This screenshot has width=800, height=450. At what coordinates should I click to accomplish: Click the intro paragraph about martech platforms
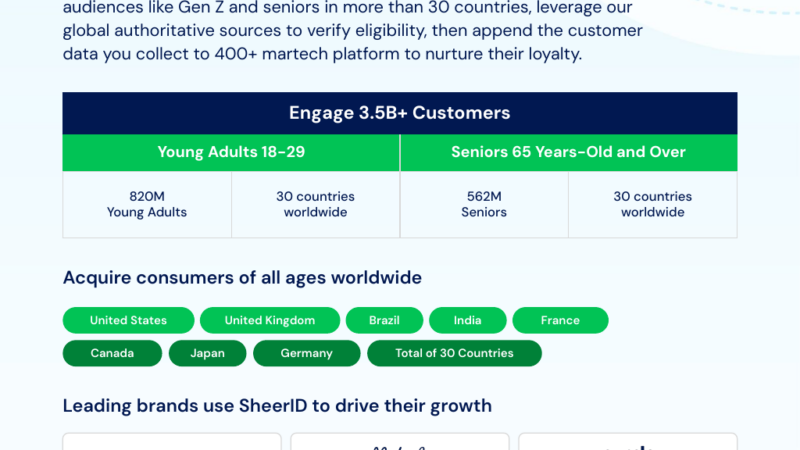[352, 31]
